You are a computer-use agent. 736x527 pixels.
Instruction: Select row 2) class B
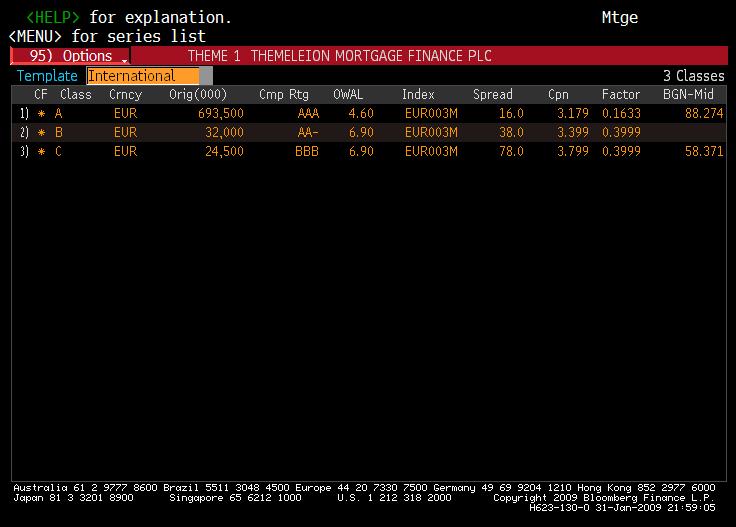pos(369,132)
